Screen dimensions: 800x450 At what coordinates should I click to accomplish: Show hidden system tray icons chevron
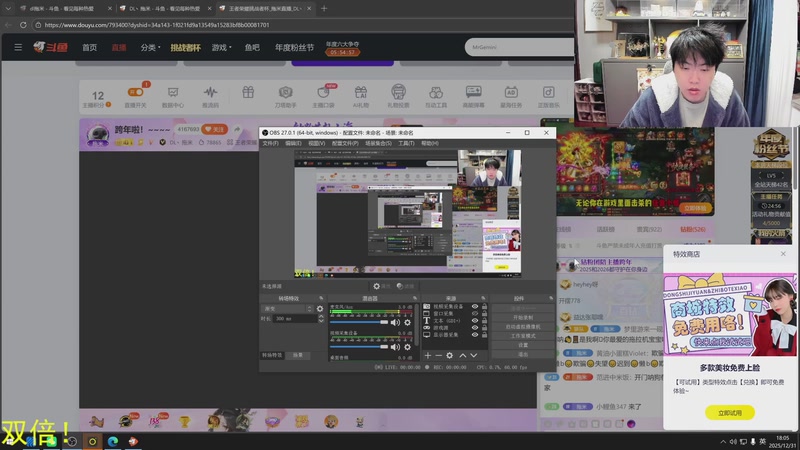point(723,441)
